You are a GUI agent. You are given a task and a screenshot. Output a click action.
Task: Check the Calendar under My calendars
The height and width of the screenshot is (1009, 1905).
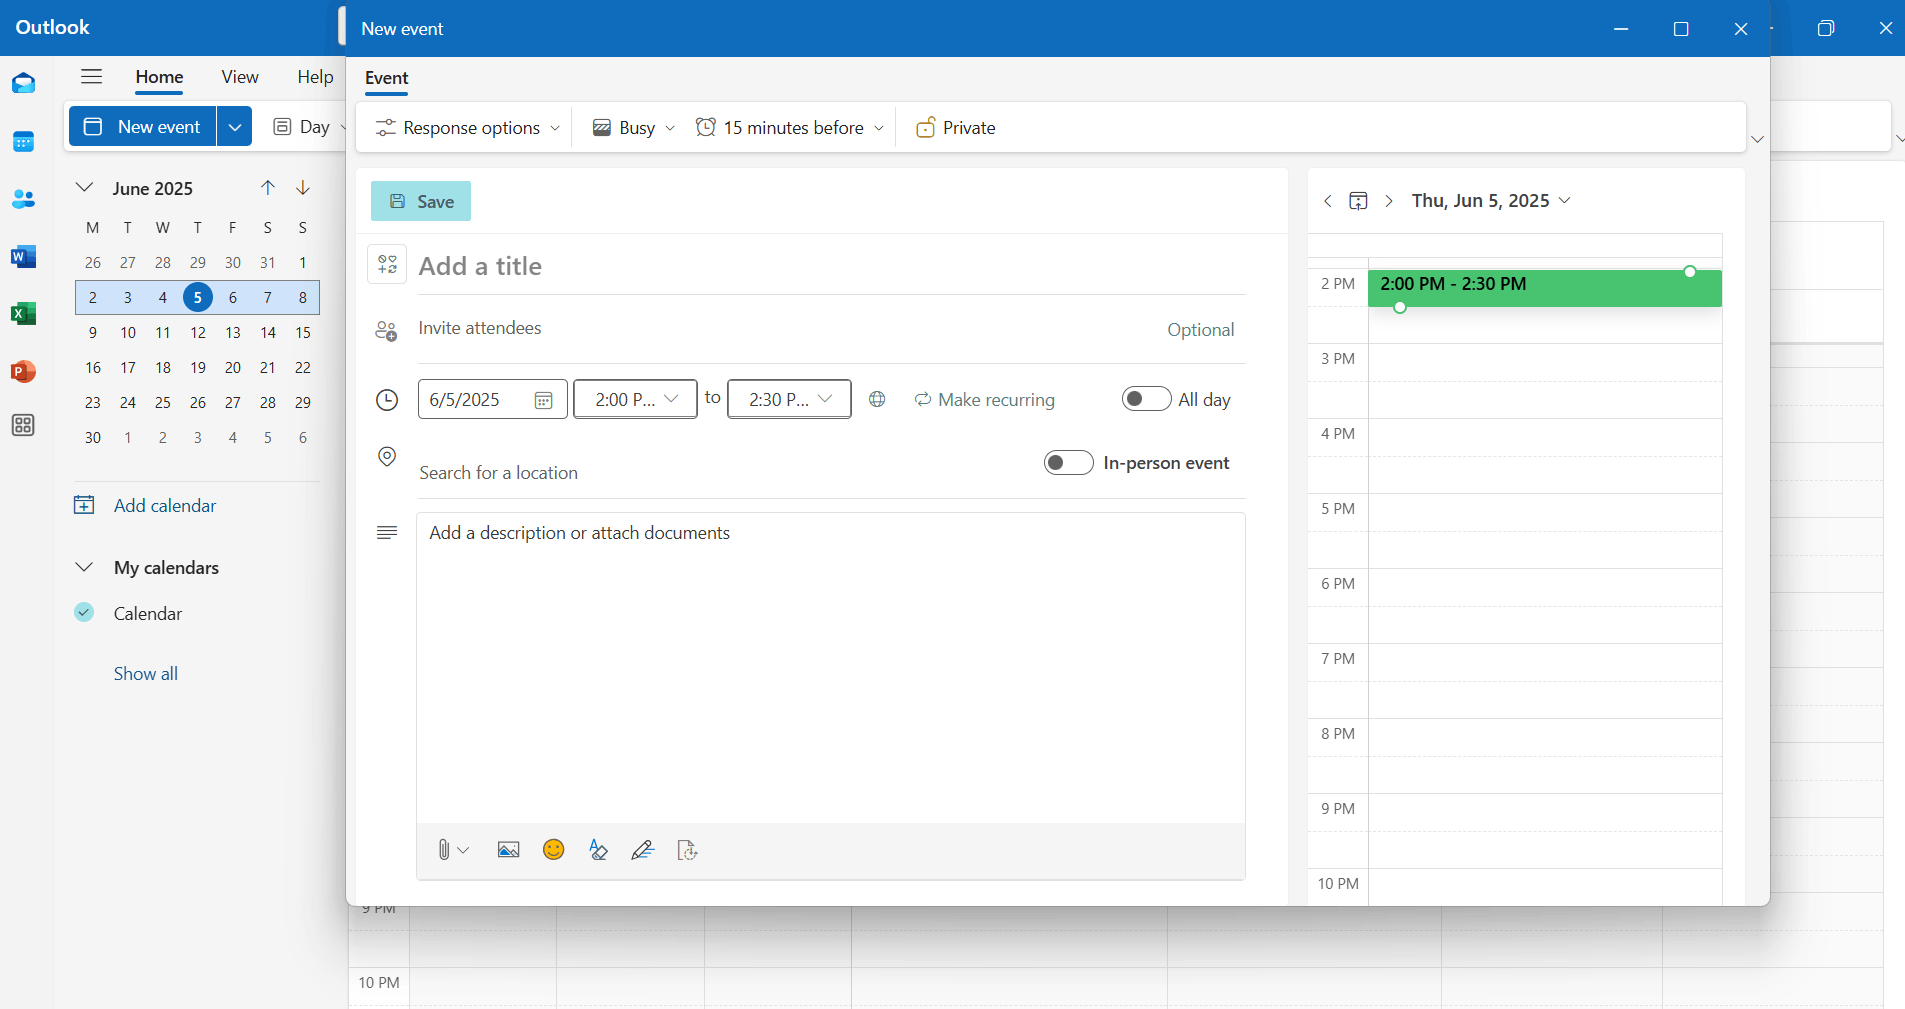[84, 612]
